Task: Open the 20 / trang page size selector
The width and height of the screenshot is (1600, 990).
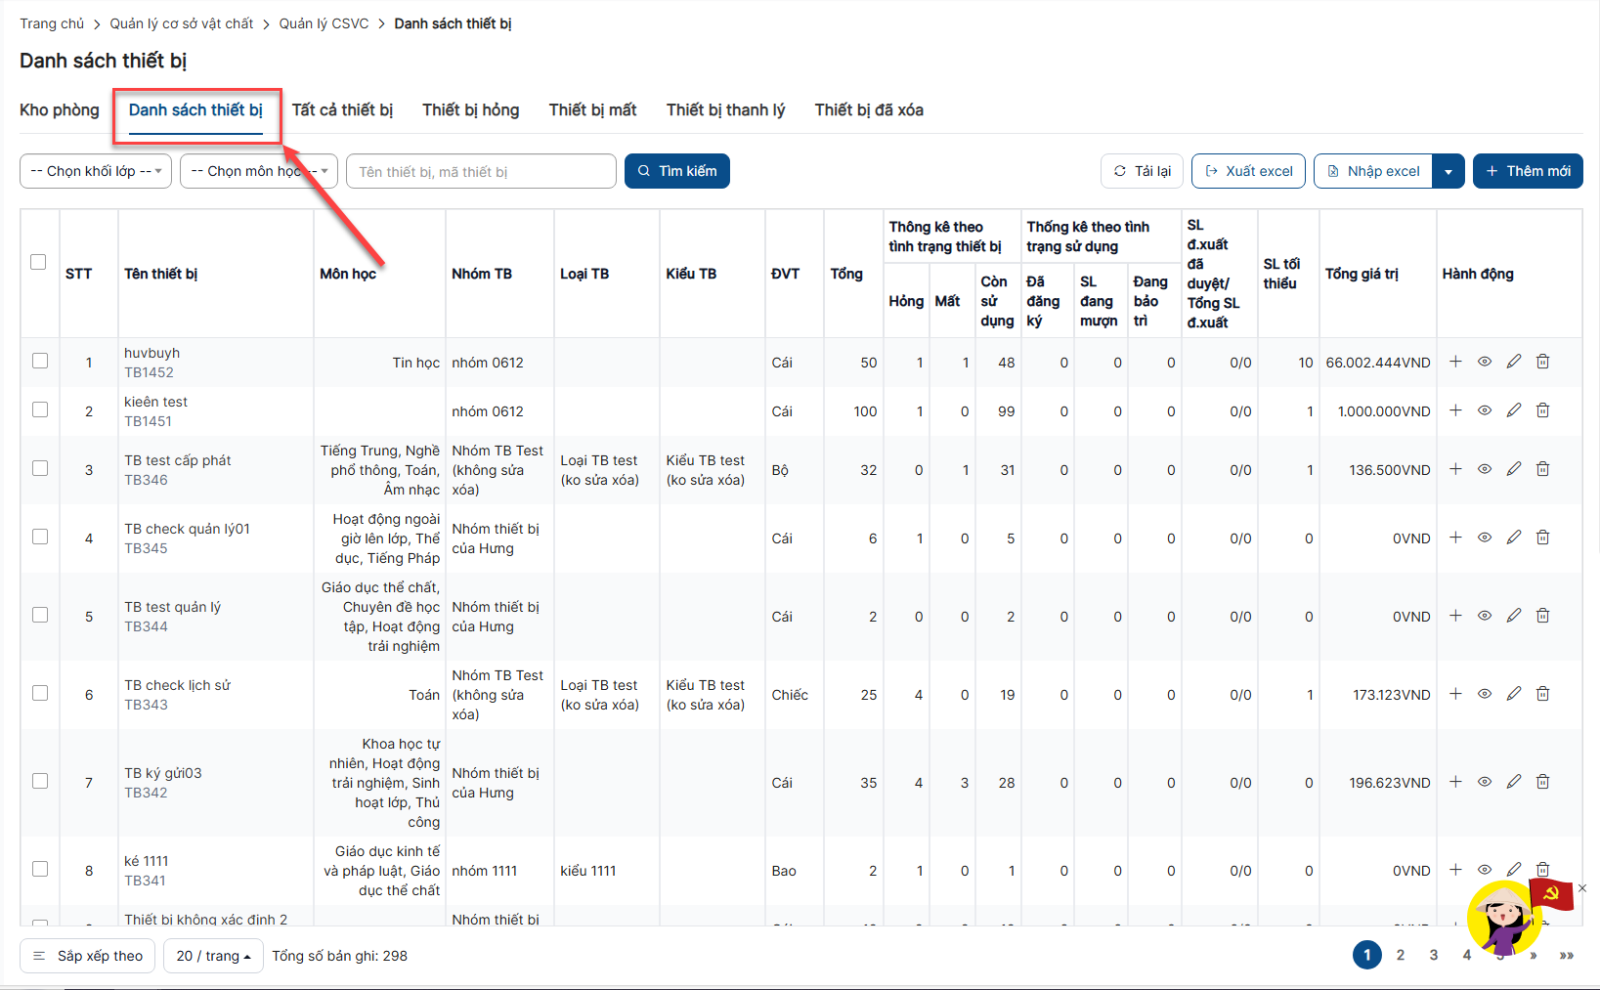Action: tap(213, 956)
